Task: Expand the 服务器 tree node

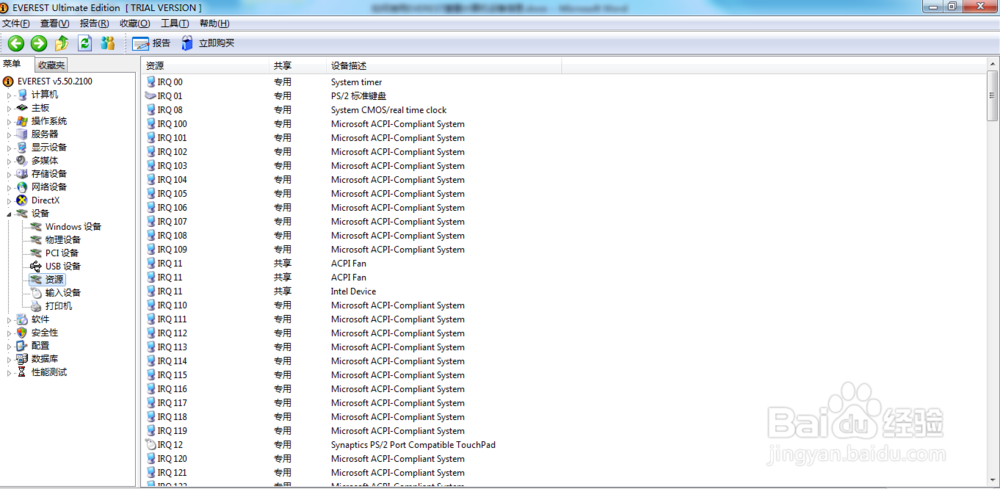Action: [x=9, y=135]
